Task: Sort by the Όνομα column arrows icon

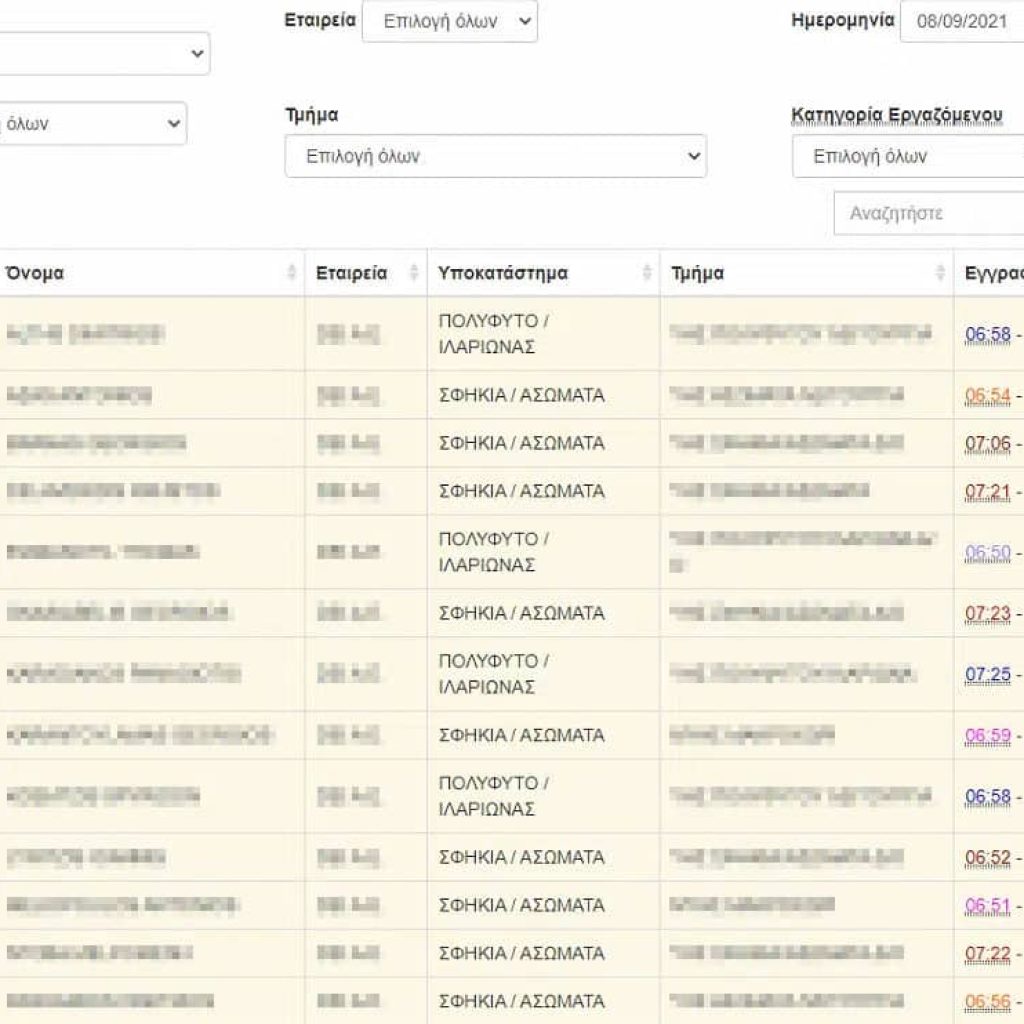Action: [291, 272]
